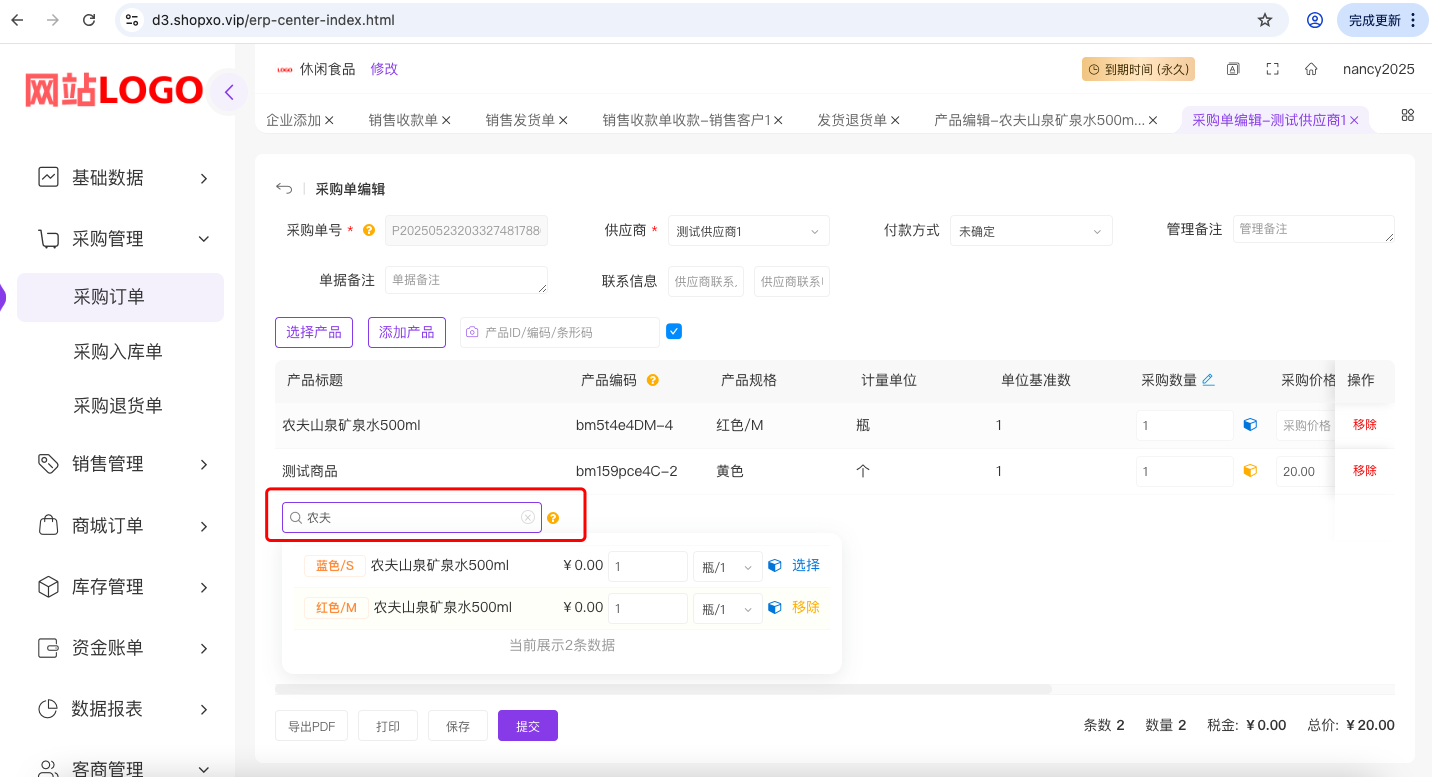Expand the 资金账单 sidebar menu
Screen dimensions: 1432x777
tap(124, 648)
